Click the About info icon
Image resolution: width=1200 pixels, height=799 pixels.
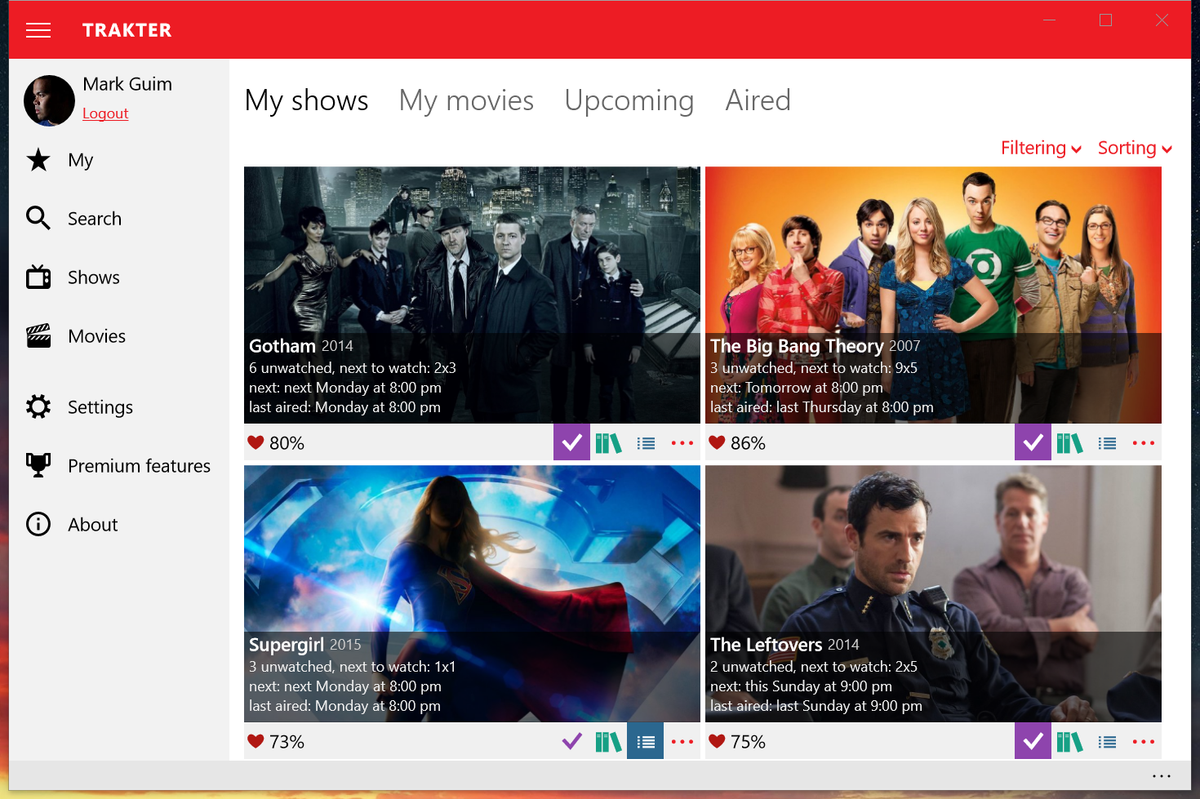[38, 524]
